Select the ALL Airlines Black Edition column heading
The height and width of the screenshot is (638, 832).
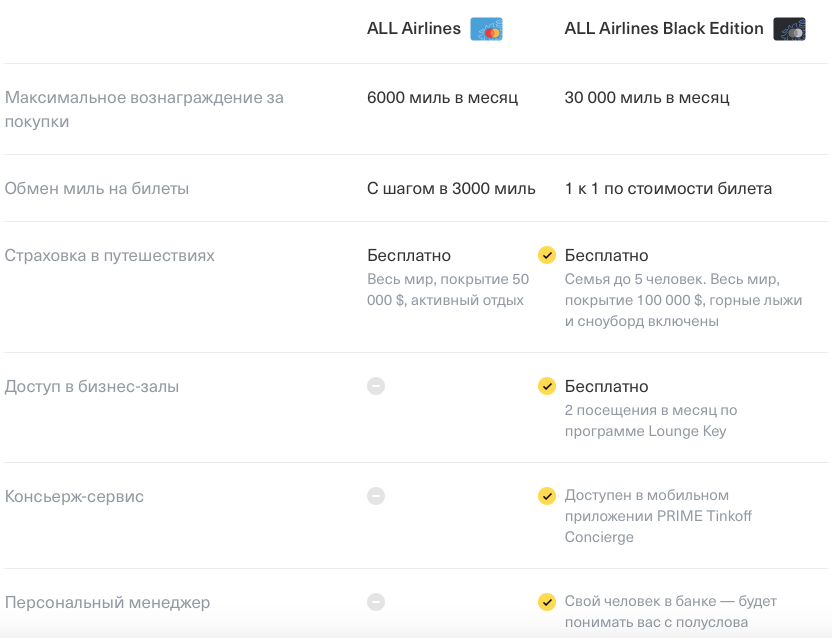coord(664,29)
